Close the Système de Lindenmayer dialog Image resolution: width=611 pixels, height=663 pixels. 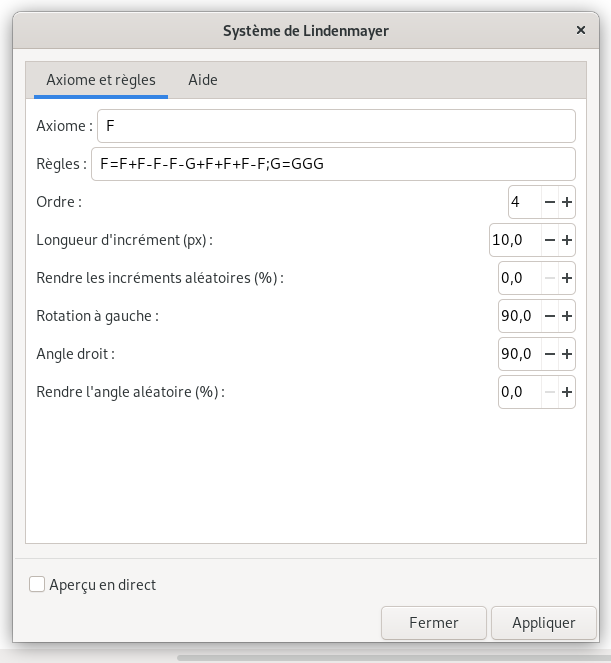(x=581, y=30)
